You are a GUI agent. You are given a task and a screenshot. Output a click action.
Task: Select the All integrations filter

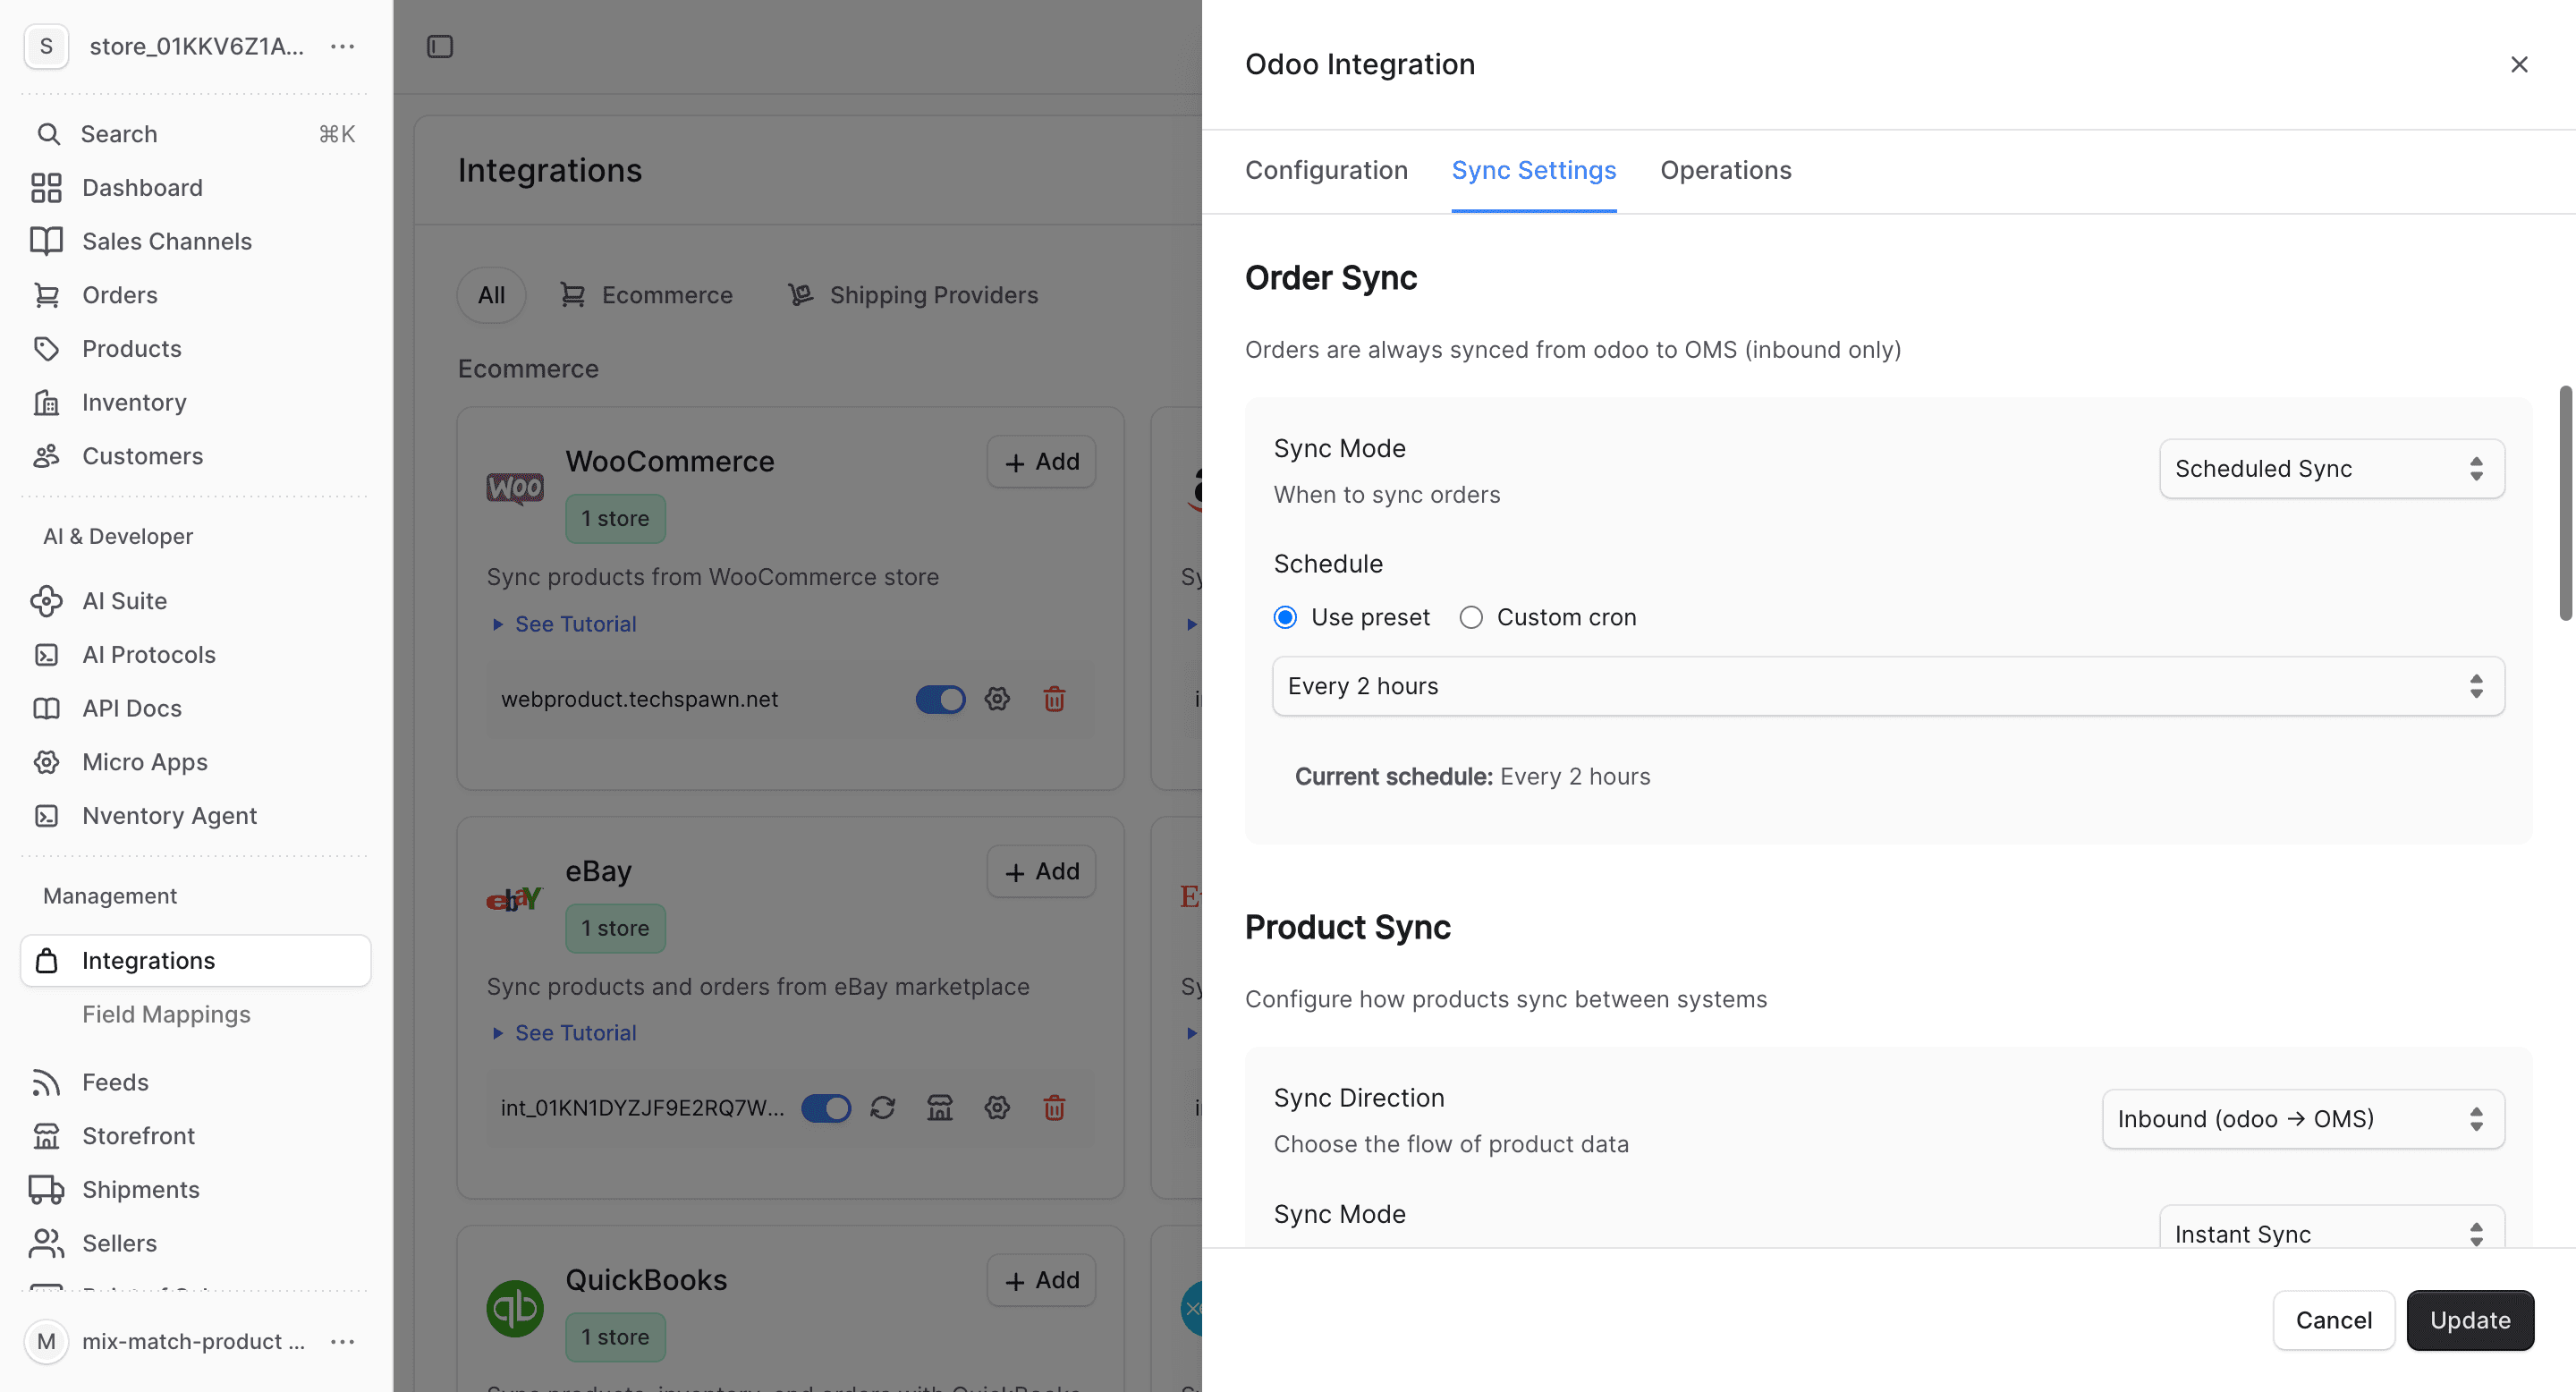pyautogui.click(x=491, y=295)
